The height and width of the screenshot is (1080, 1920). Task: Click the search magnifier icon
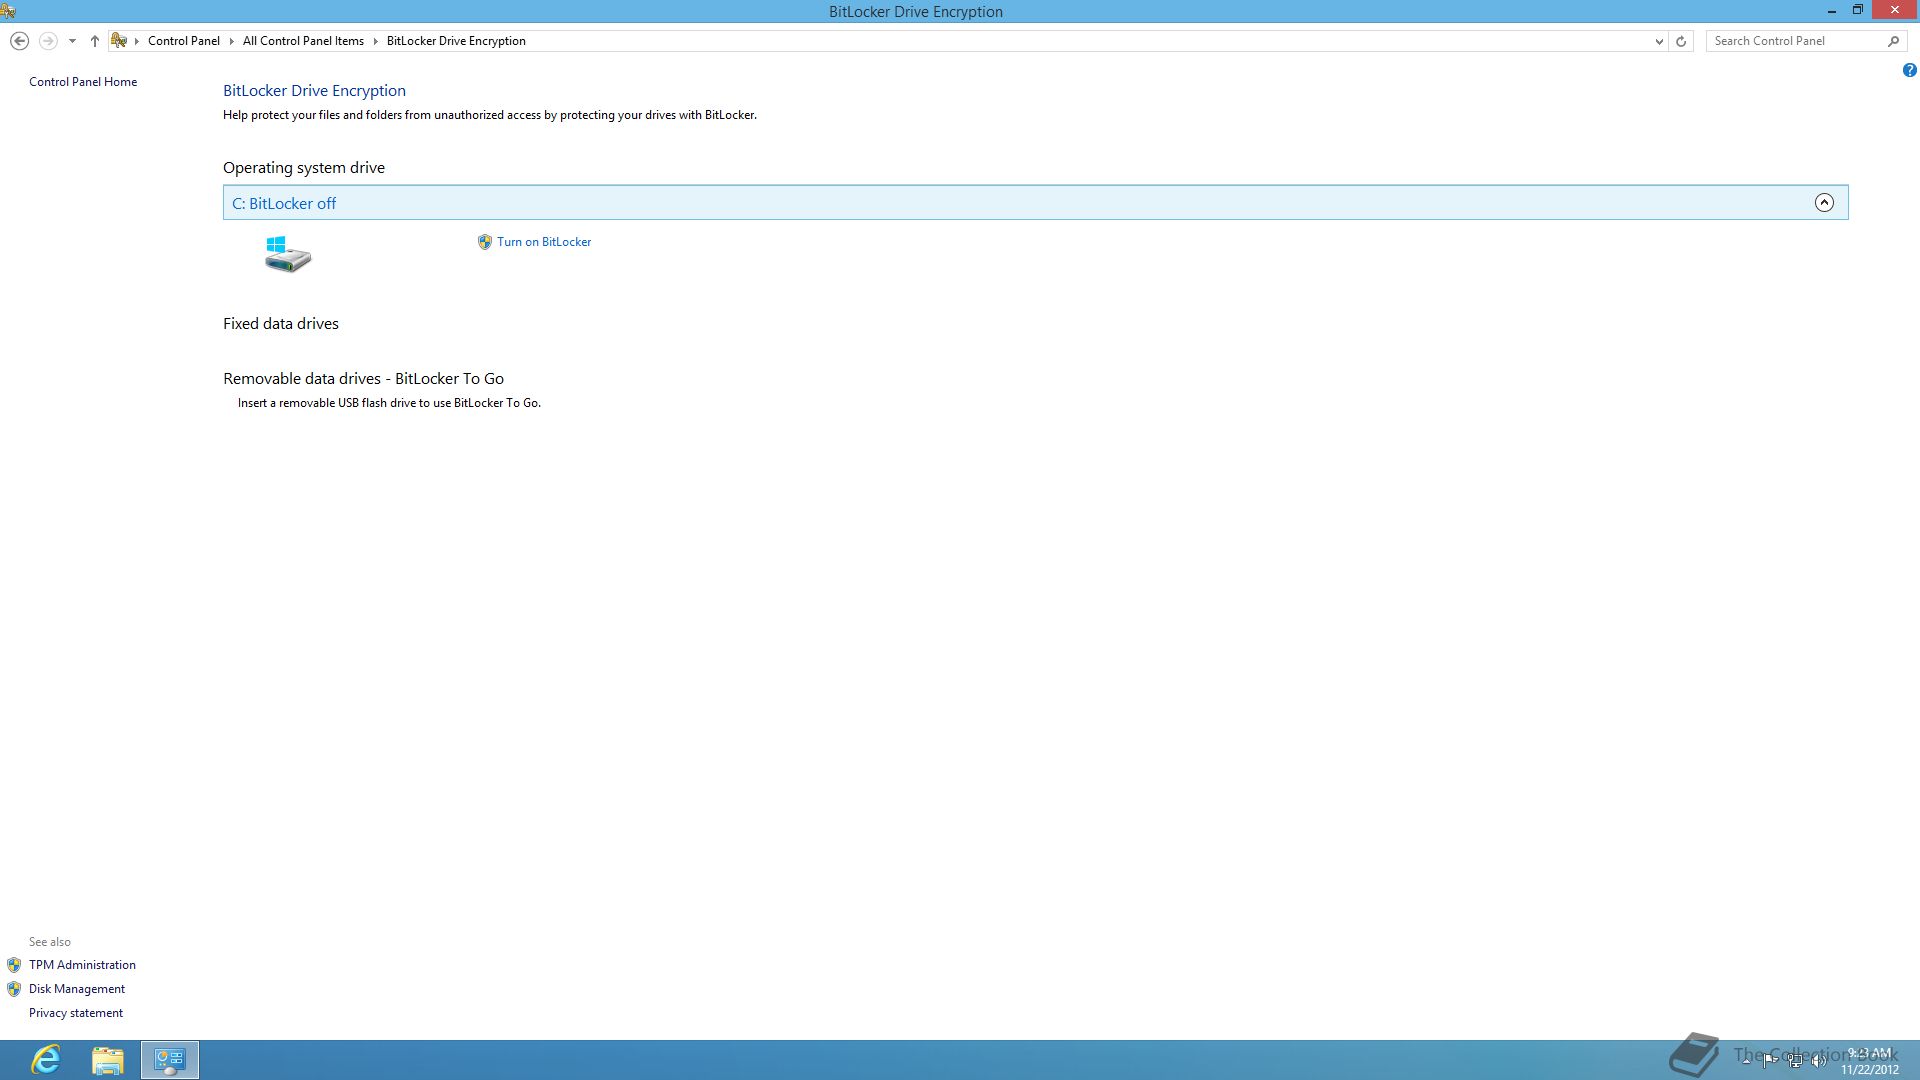(x=1893, y=41)
